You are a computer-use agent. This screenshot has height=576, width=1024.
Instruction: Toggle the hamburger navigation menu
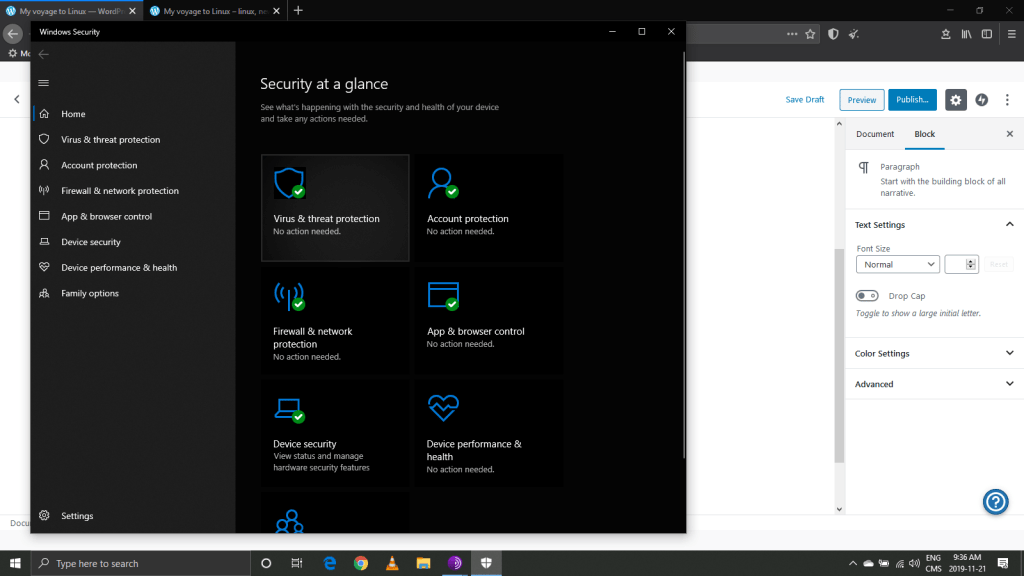pyautogui.click(x=43, y=83)
